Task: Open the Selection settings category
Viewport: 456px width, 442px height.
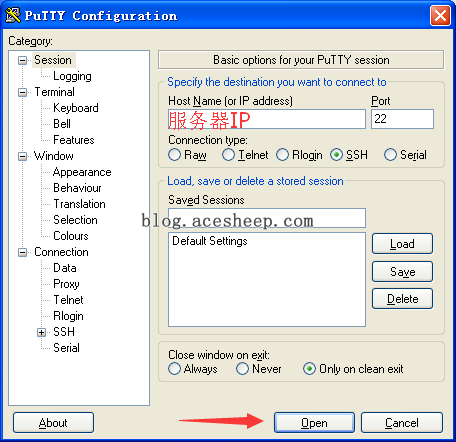Action: click(75, 220)
